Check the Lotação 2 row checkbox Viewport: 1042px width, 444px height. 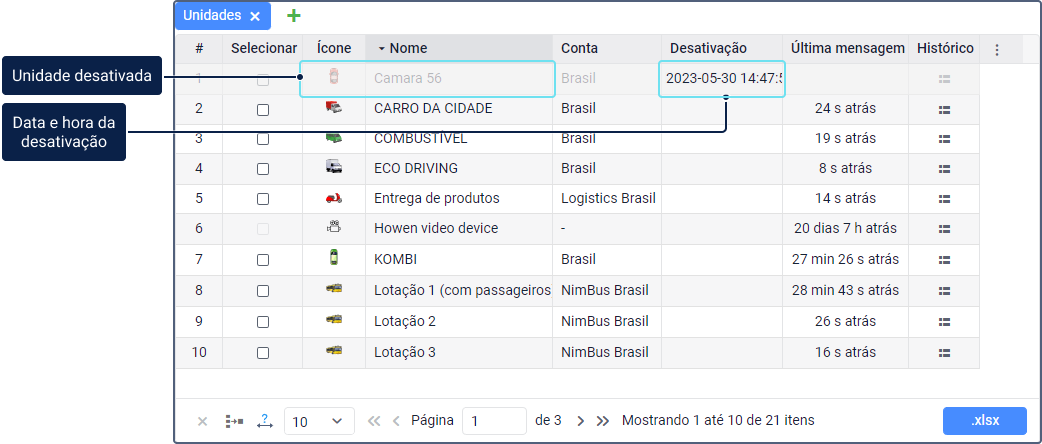[x=263, y=322]
